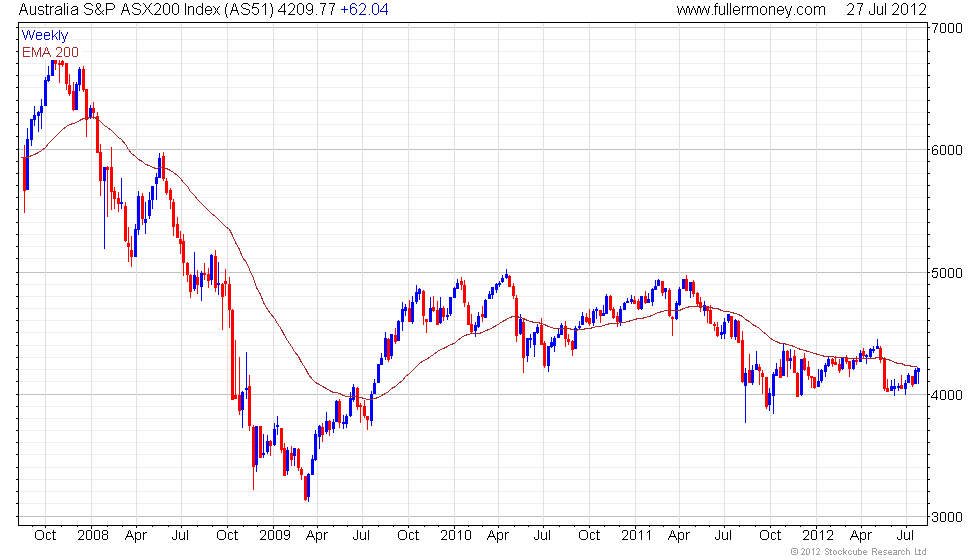Click the 7000 price axis label

point(948,28)
